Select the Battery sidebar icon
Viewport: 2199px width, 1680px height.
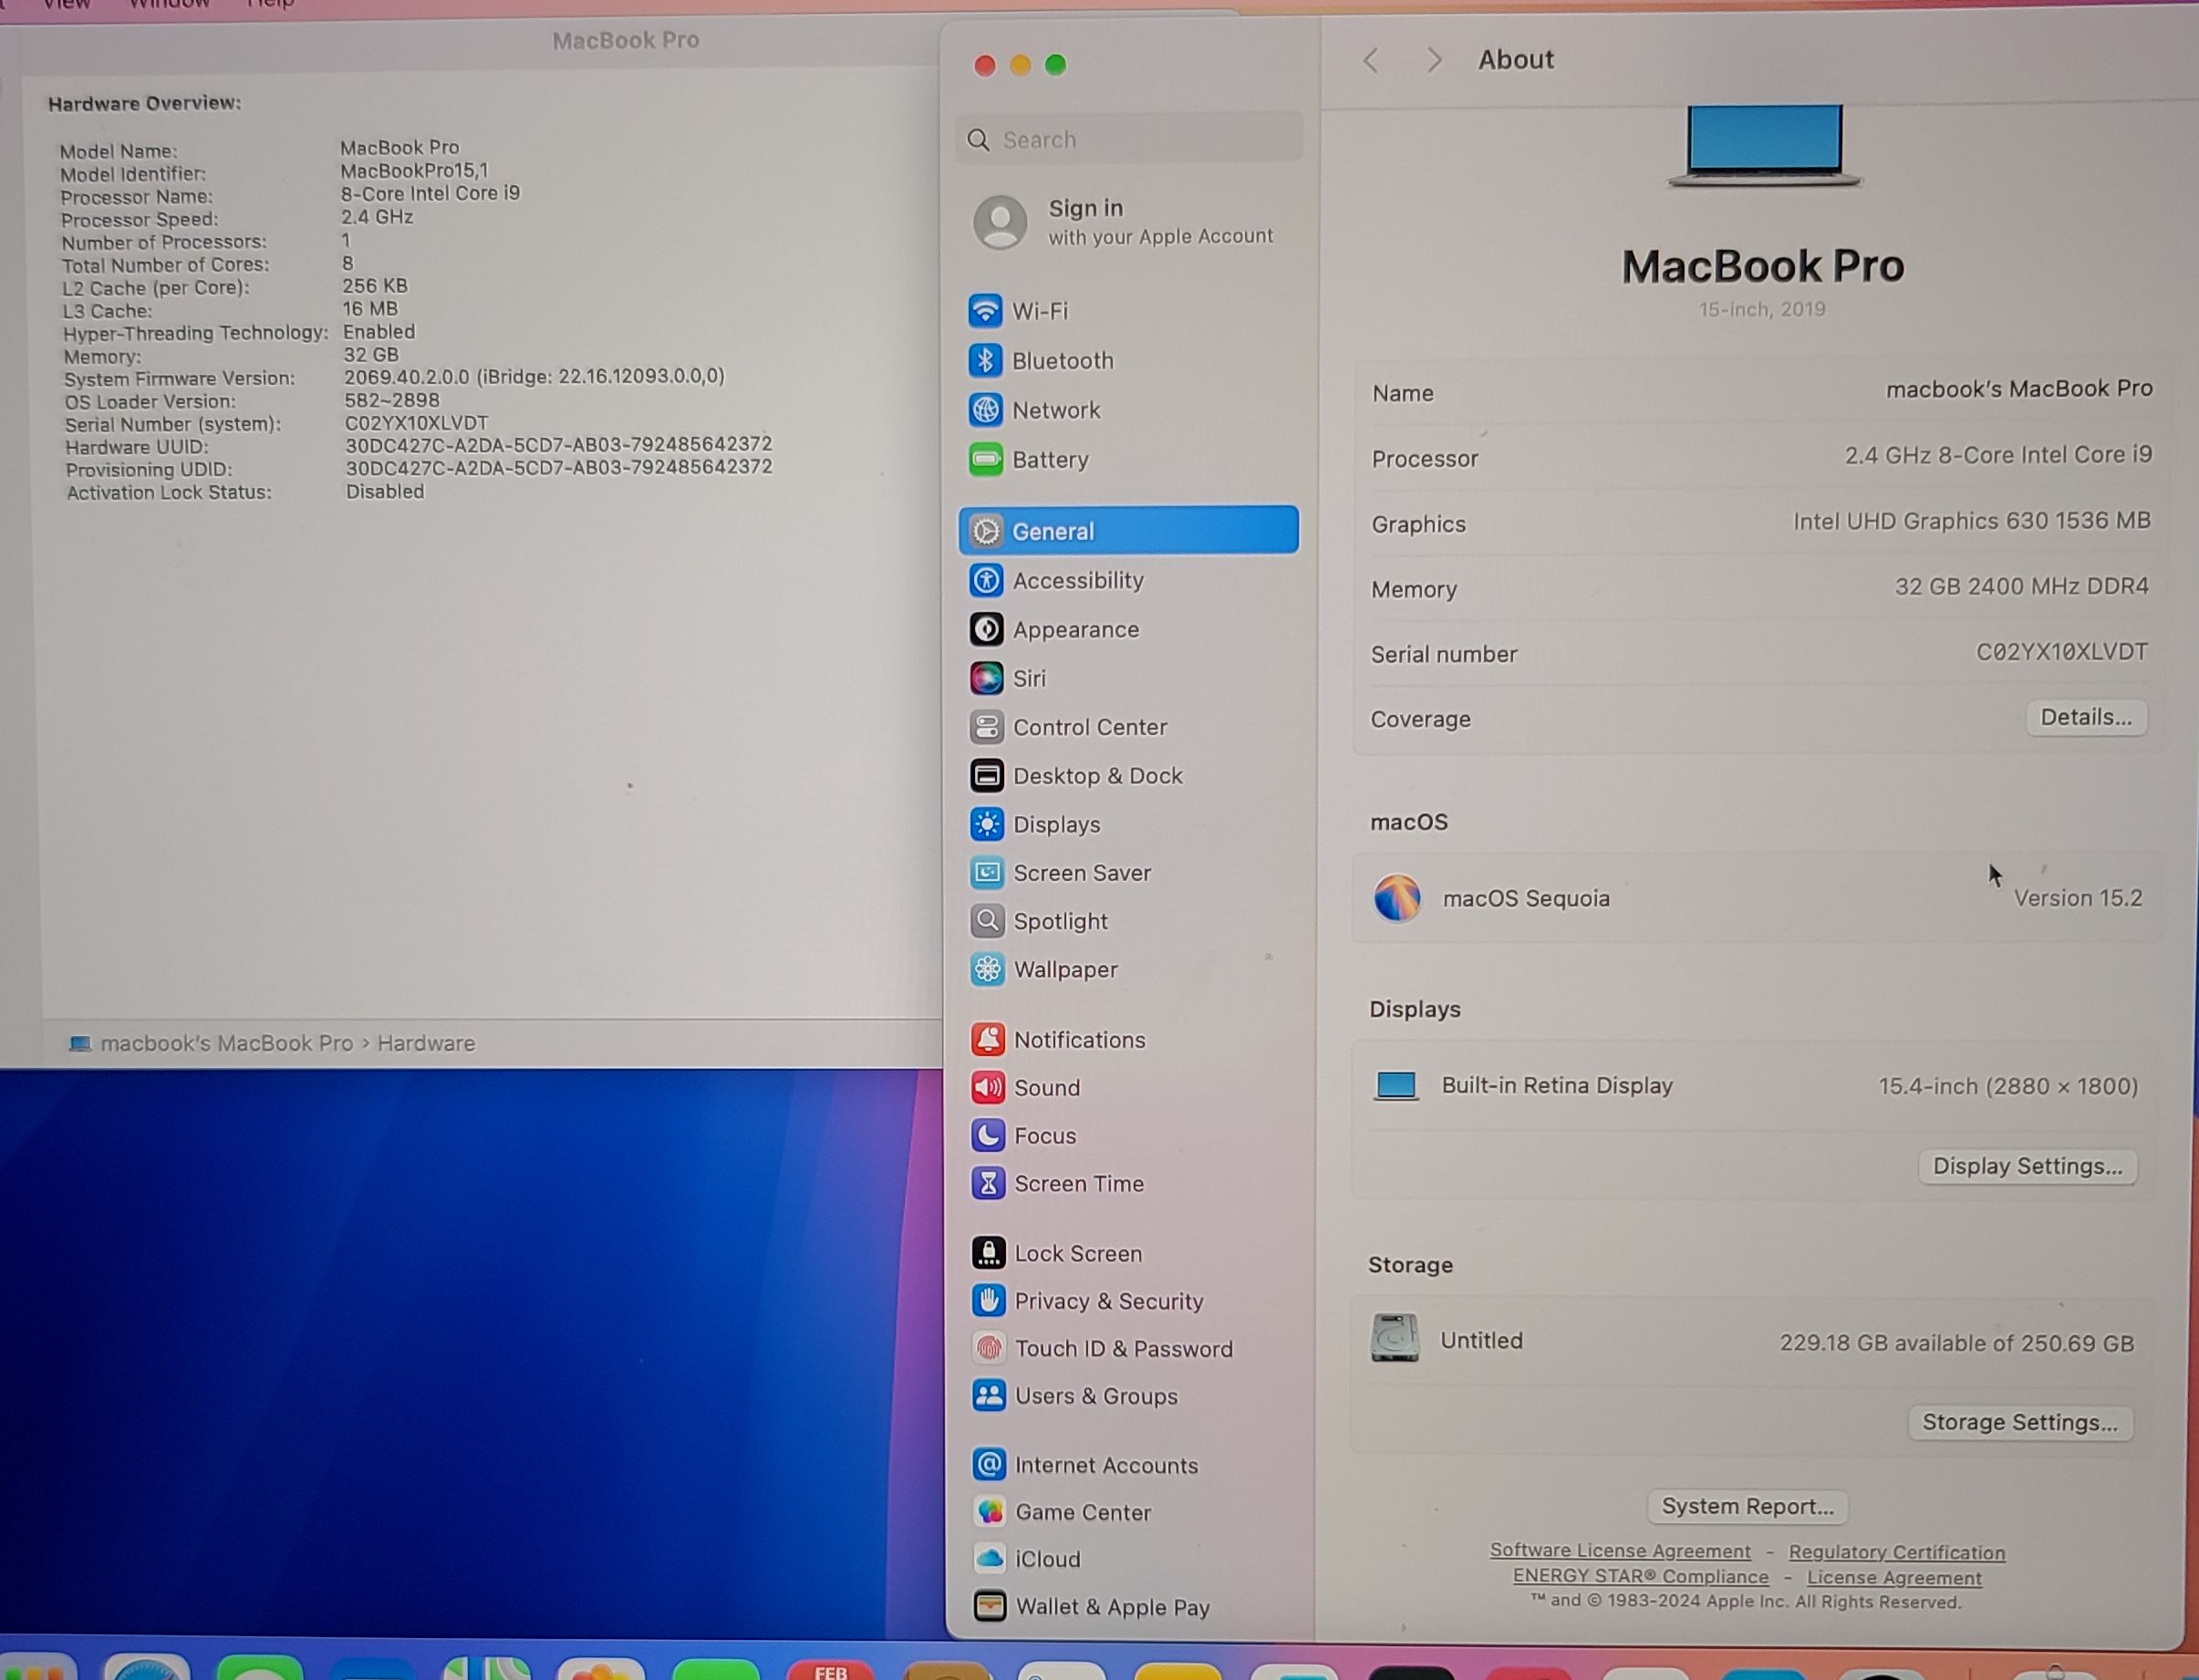coord(985,459)
